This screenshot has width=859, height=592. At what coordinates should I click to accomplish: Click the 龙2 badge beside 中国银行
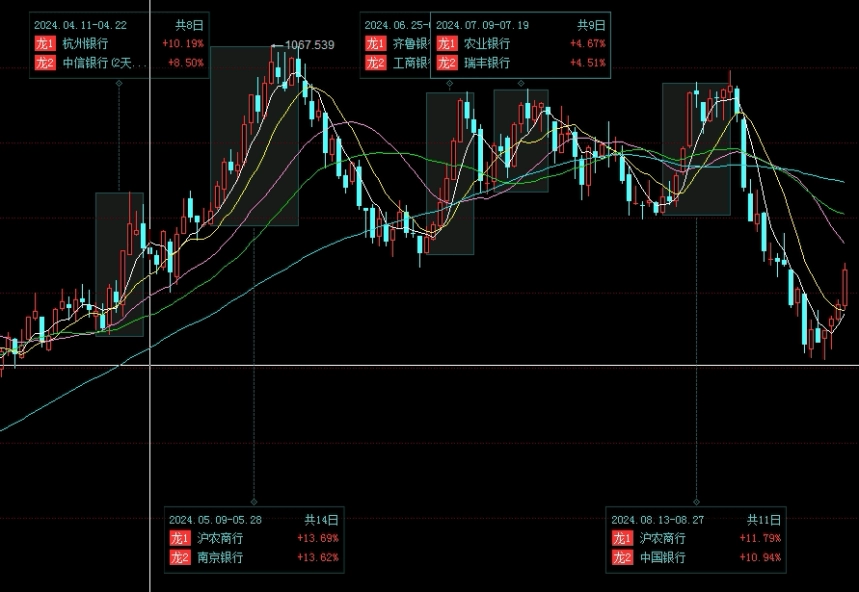622,557
